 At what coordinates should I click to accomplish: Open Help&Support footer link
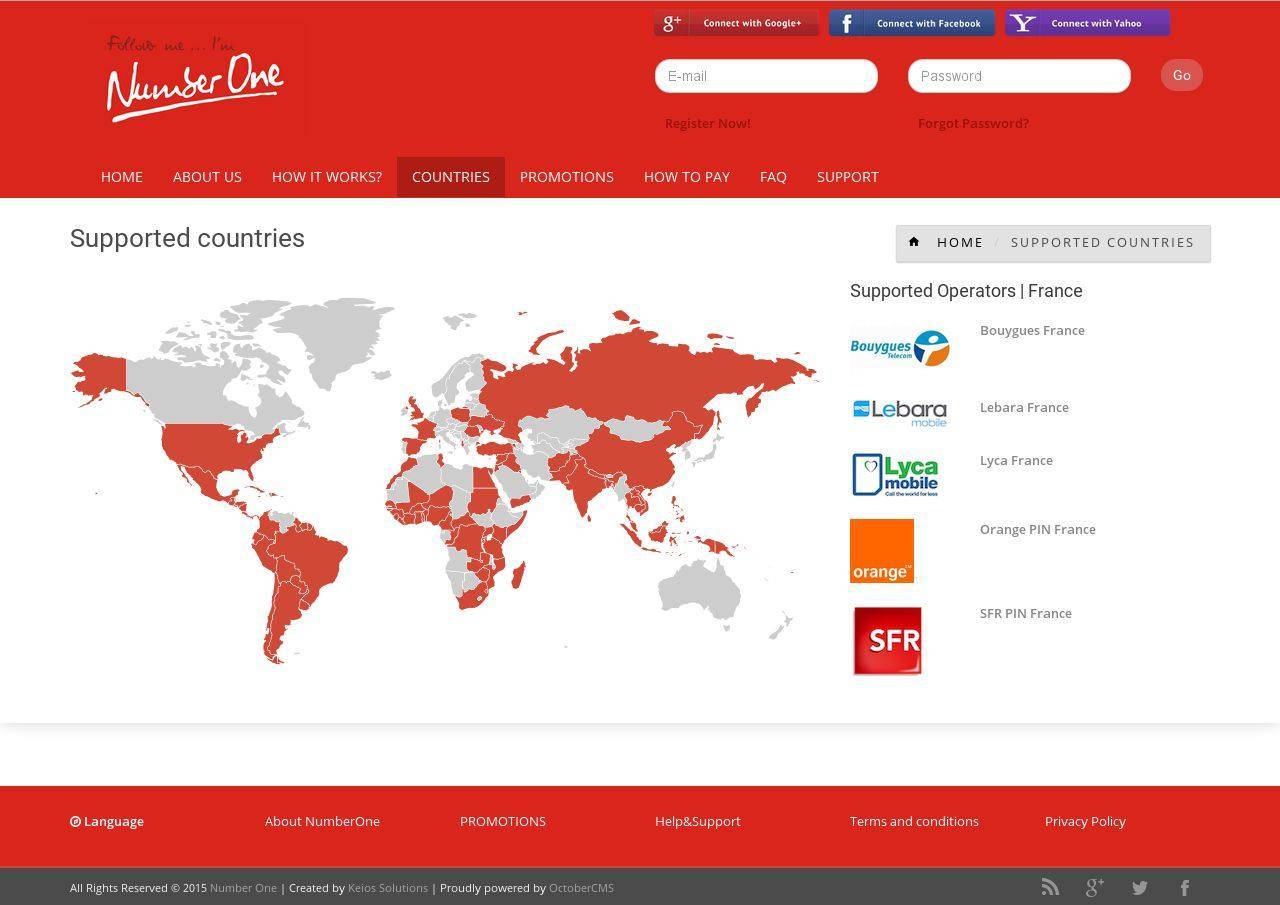click(x=698, y=821)
